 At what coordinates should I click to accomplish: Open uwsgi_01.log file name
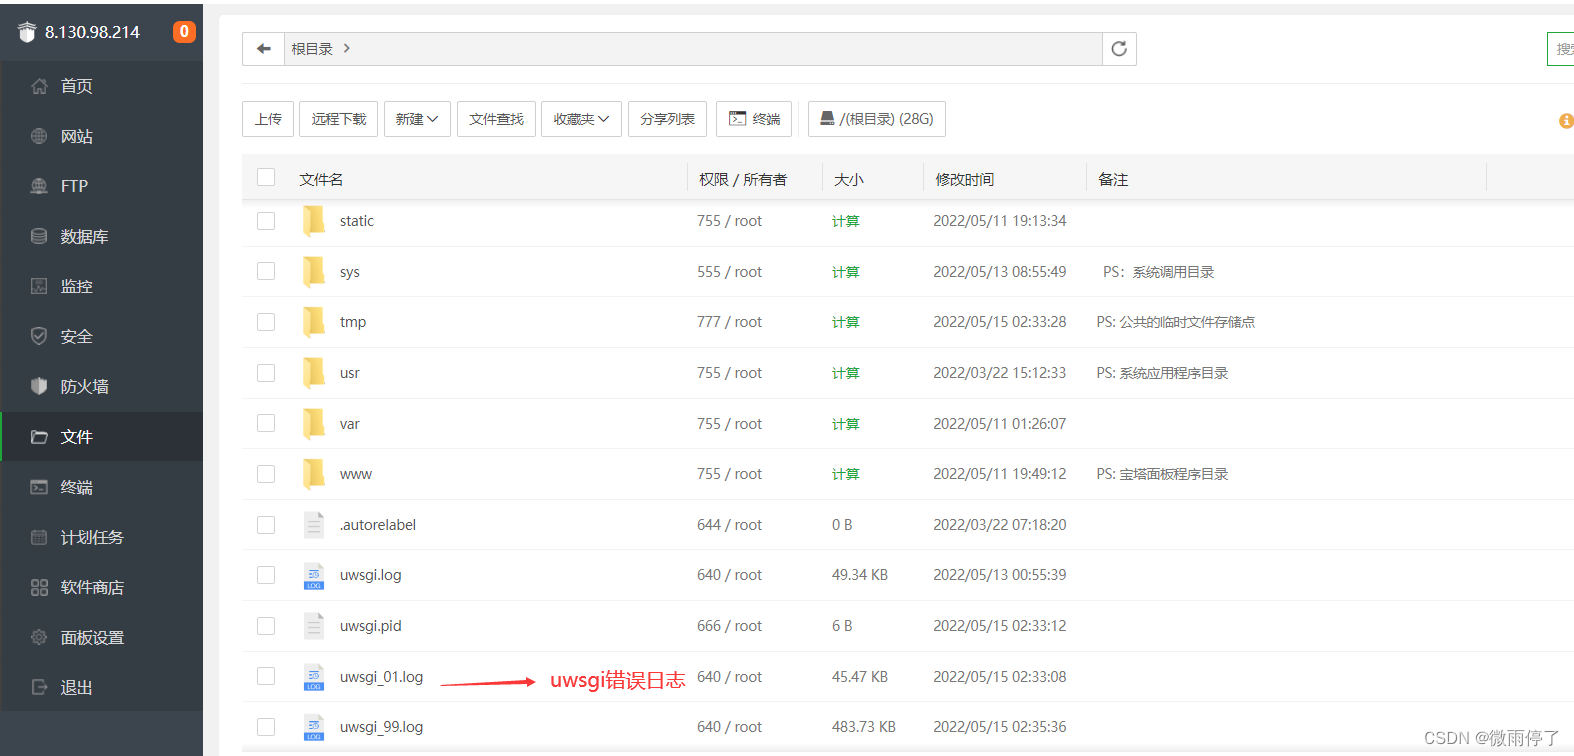tap(381, 677)
